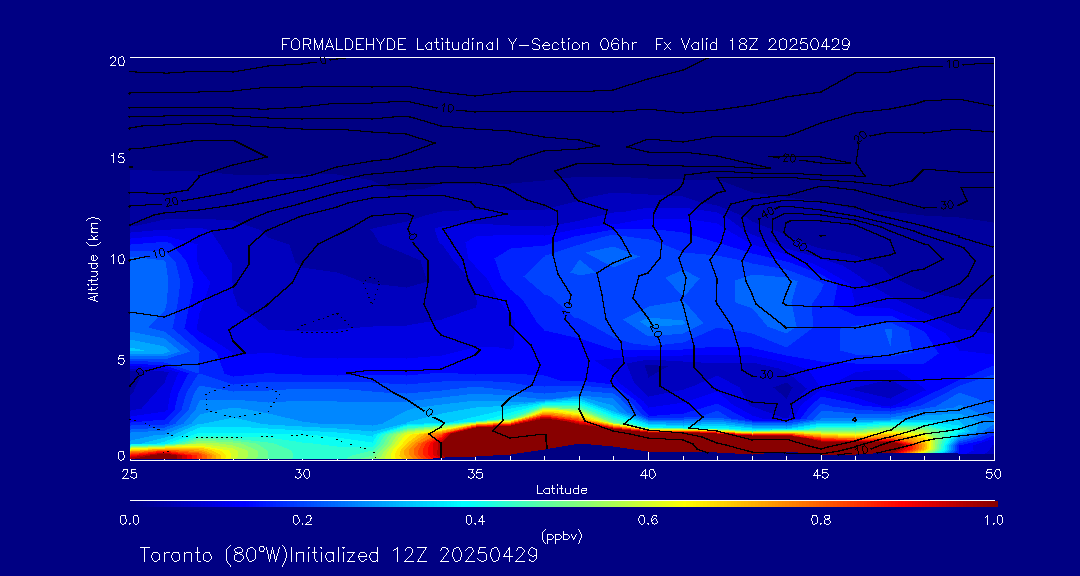Pick the 0.6 value on the color scale

pos(648,520)
